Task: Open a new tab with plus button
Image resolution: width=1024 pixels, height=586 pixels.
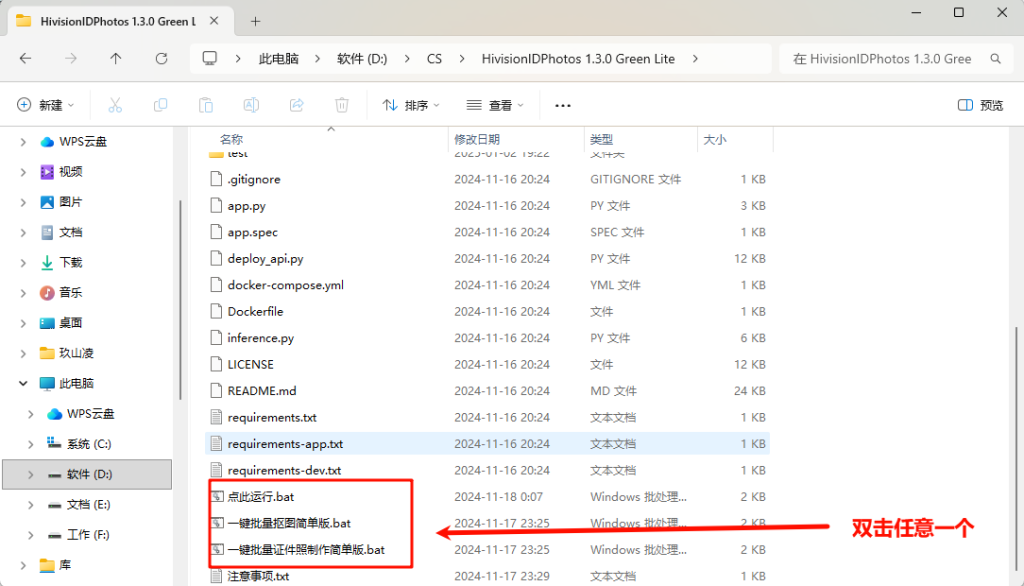Action: pos(256,21)
